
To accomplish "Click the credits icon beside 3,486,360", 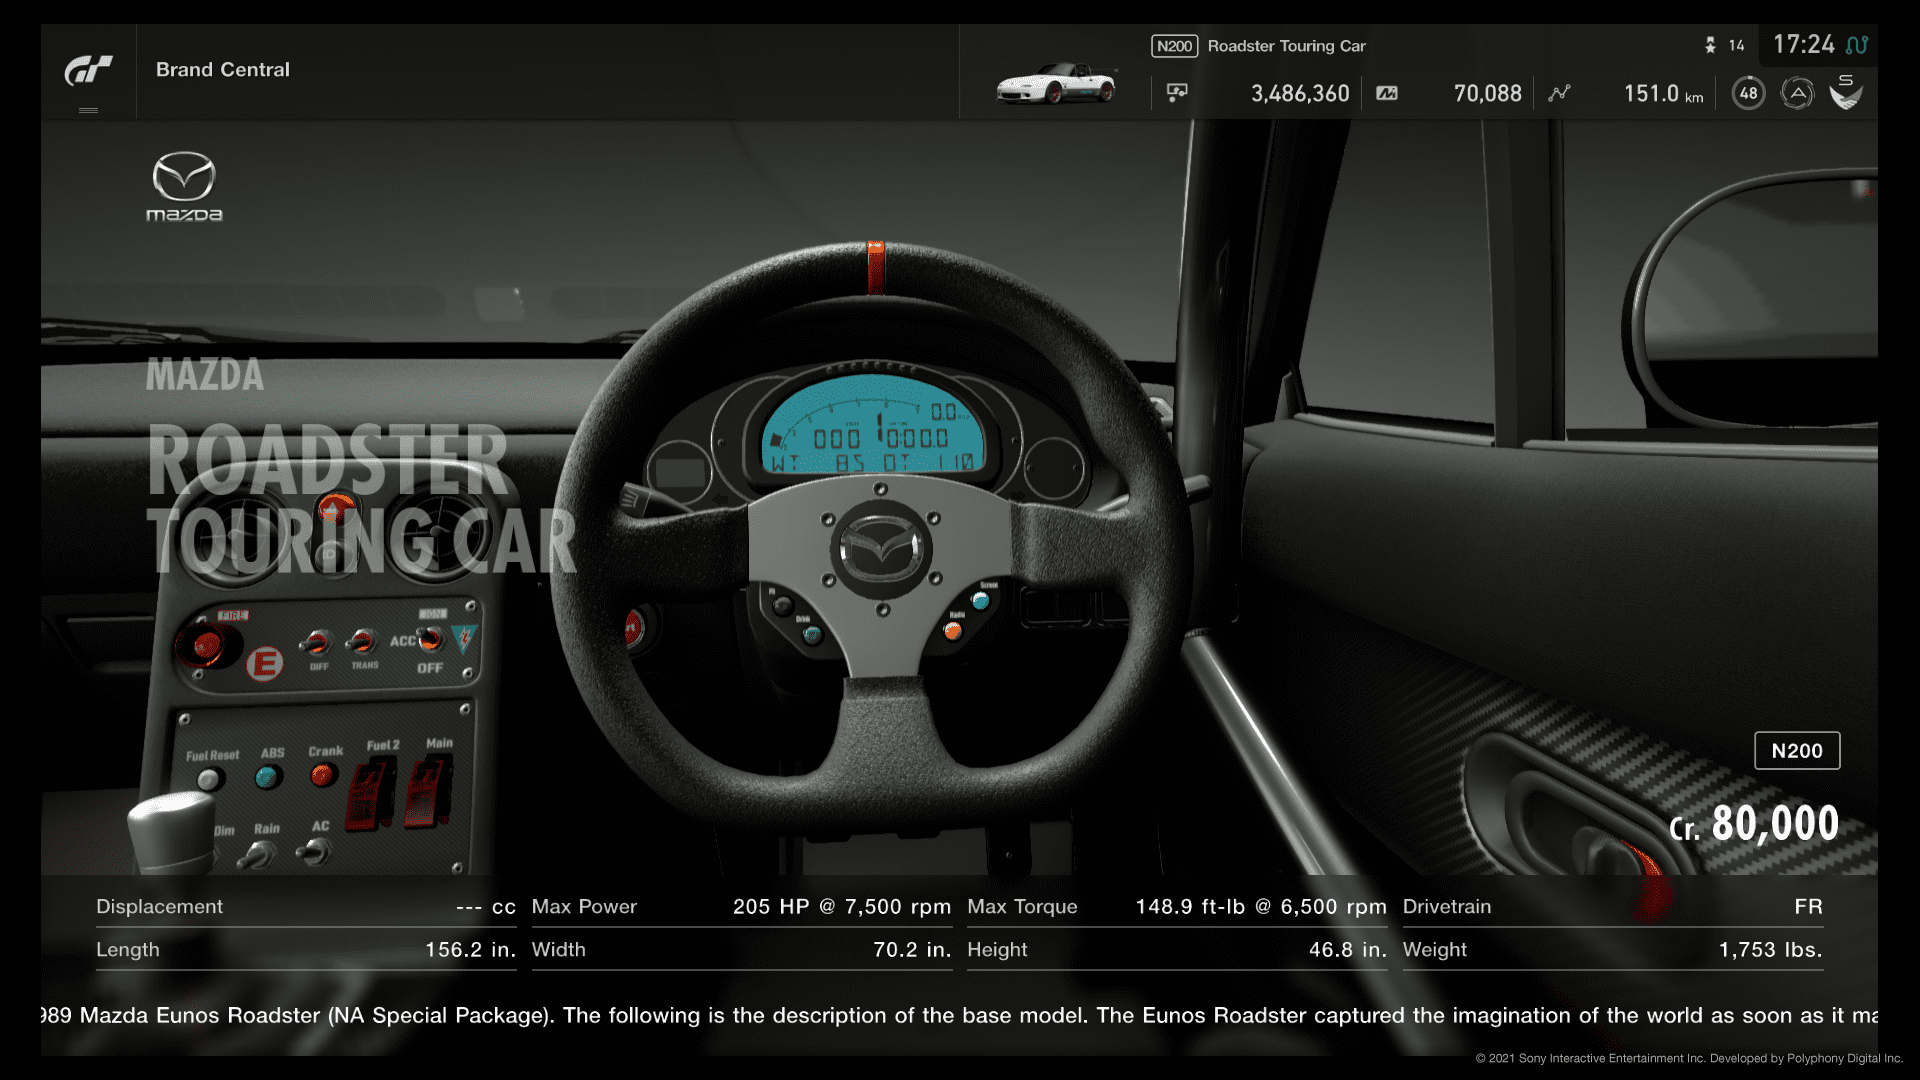I will [1177, 93].
